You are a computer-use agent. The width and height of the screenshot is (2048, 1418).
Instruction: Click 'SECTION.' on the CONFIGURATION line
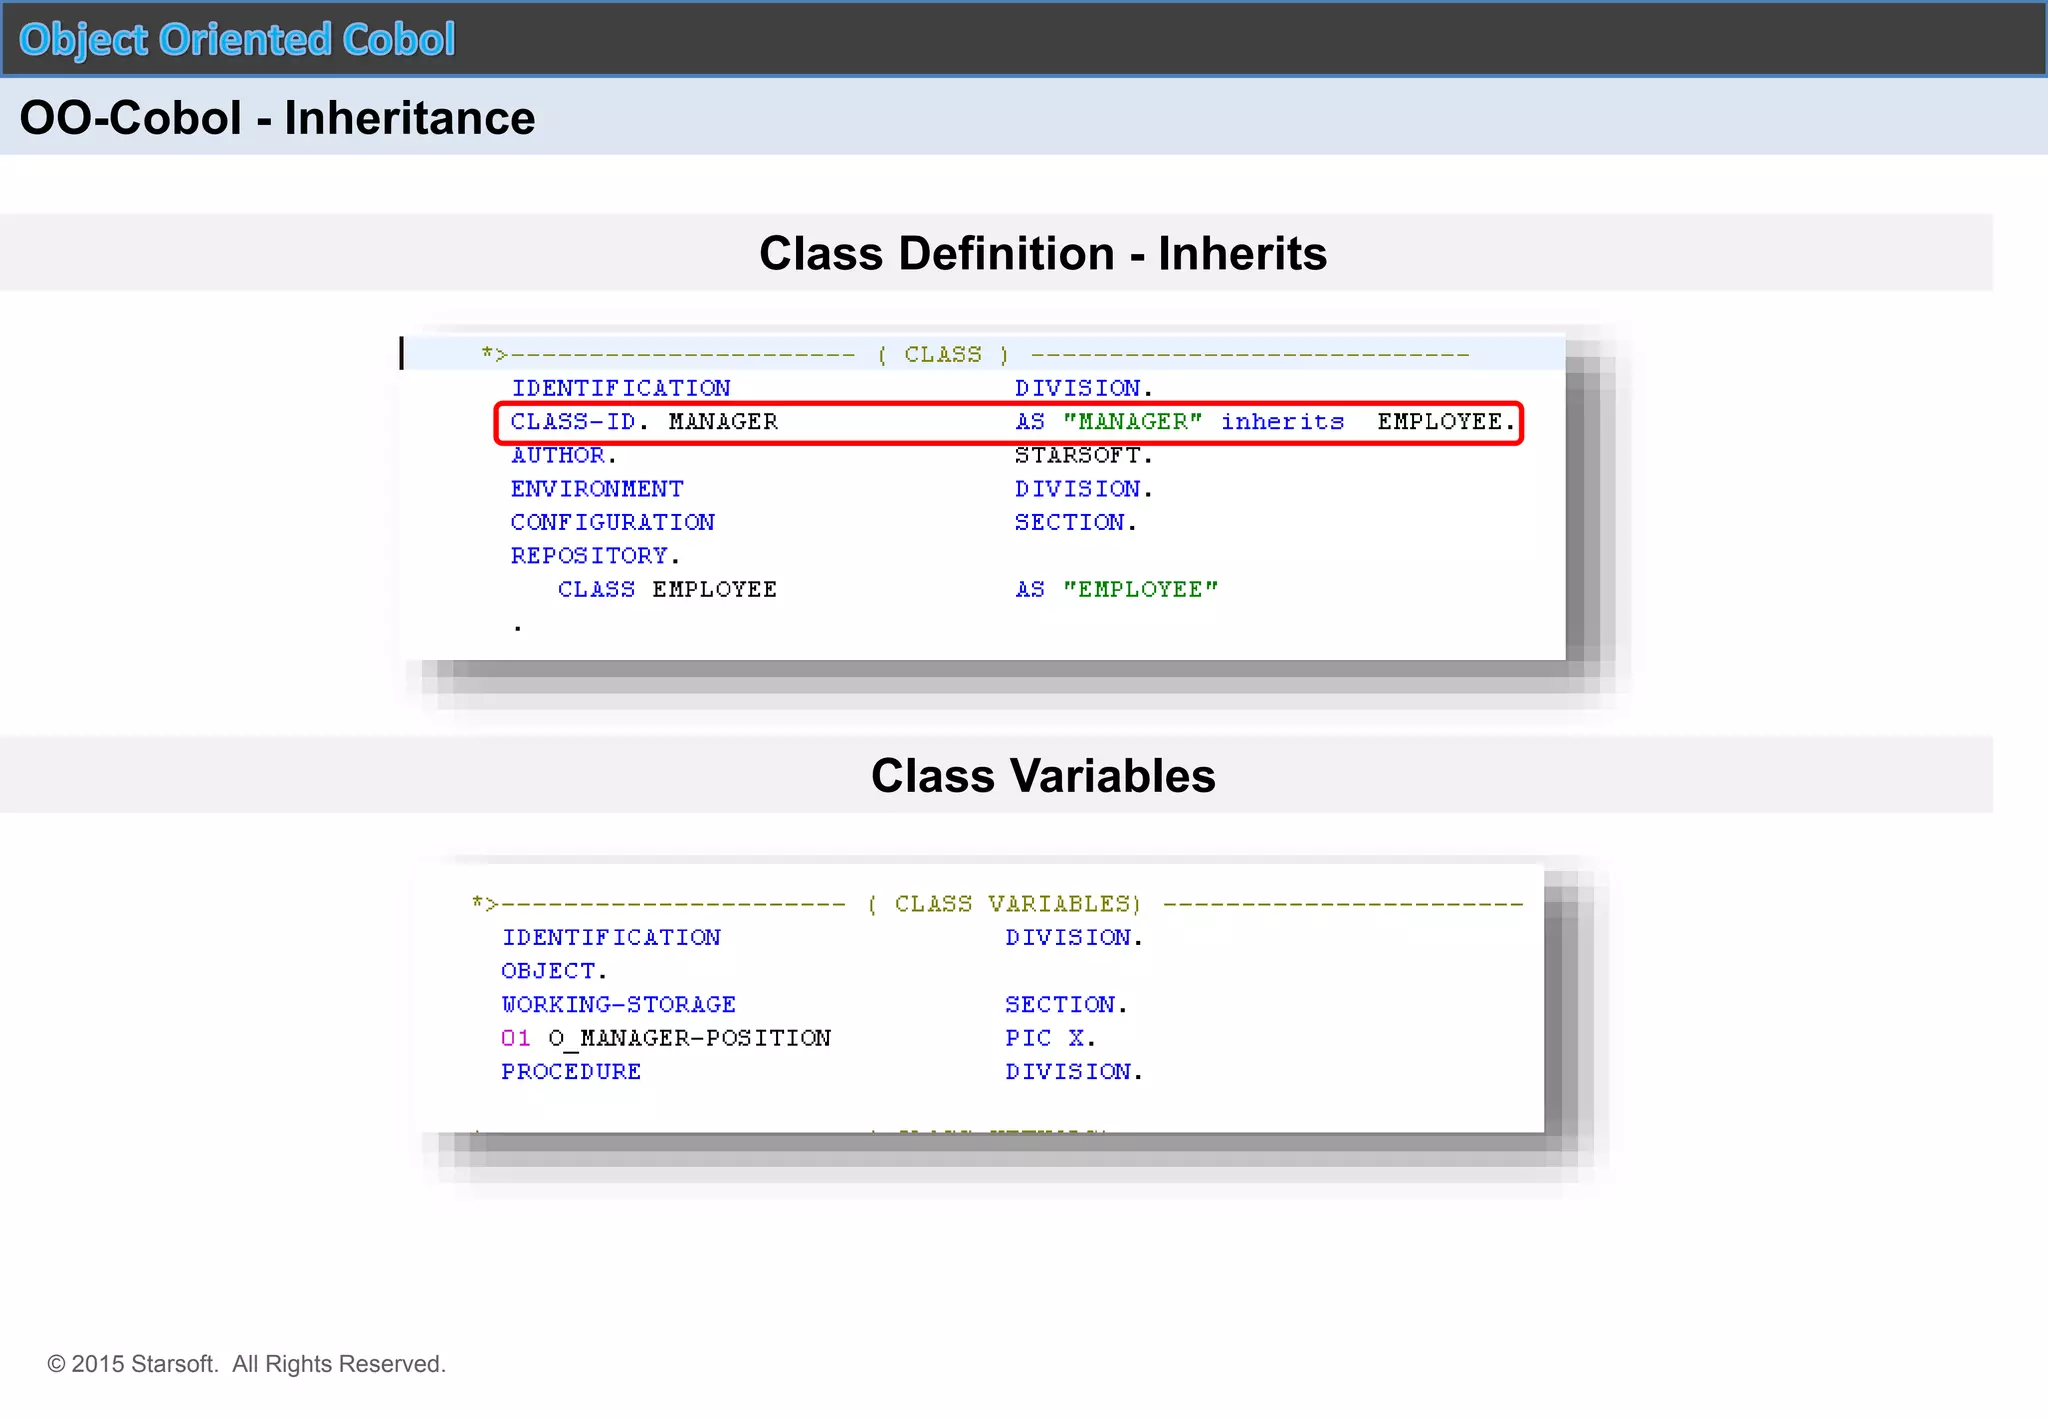tap(1076, 523)
